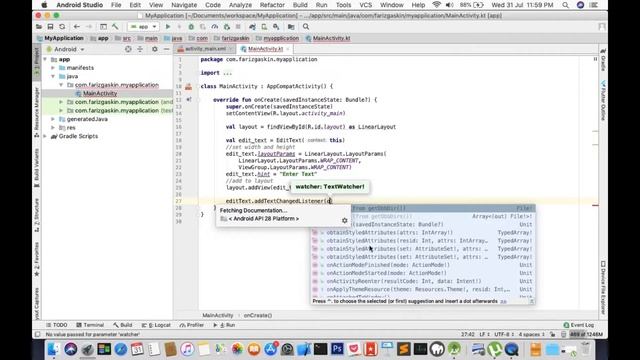Open Project Structure toolbar icon
Image resolution: width=640 pixels, height=360 pixels.
[291, 27]
